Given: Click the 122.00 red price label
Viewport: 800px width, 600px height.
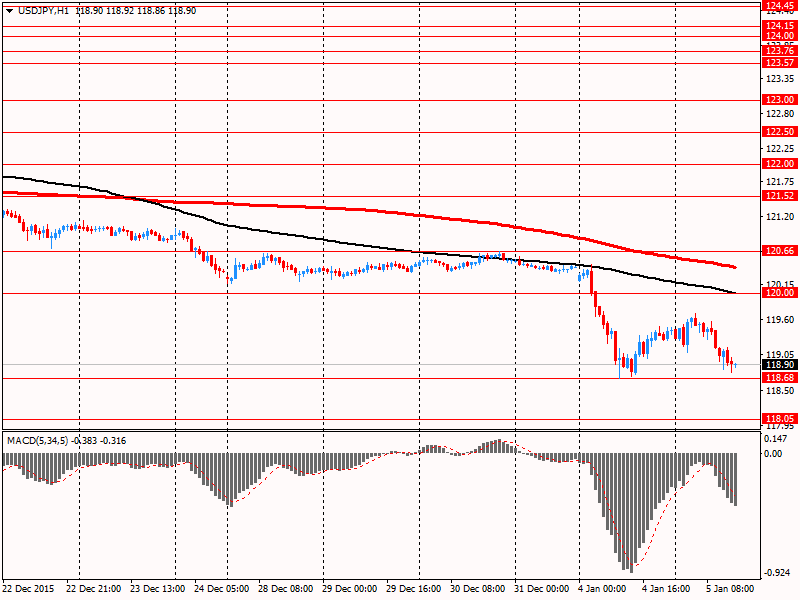Looking at the screenshot, I should point(778,163).
